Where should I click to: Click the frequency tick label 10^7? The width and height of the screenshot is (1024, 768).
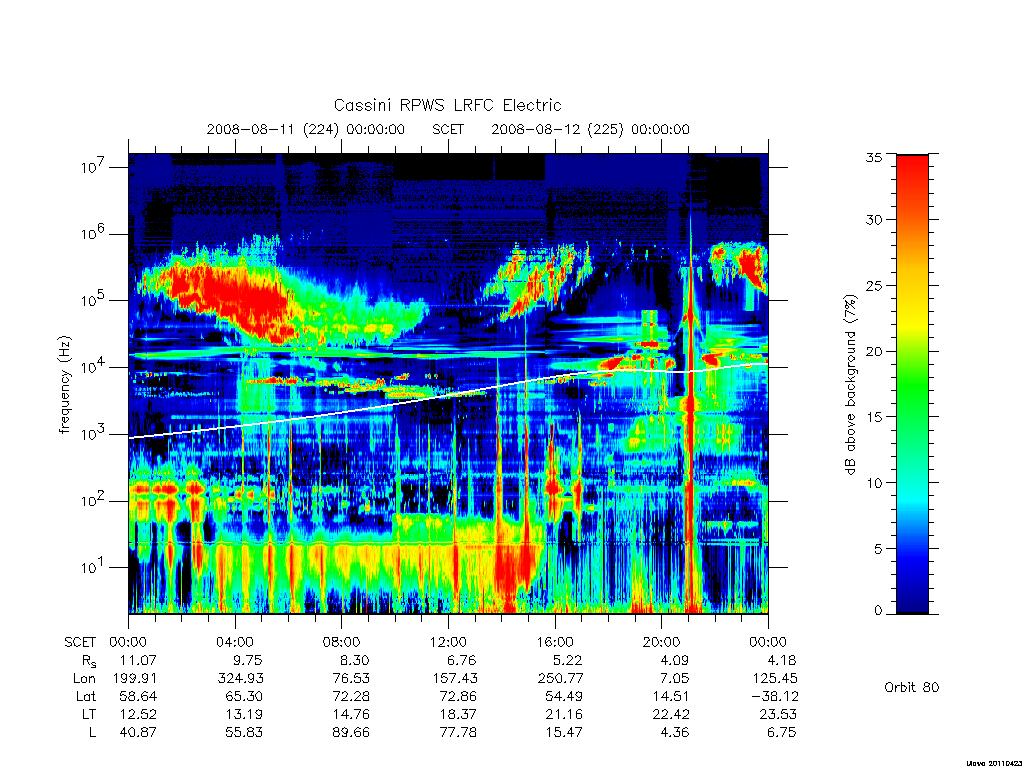point(94,167)
